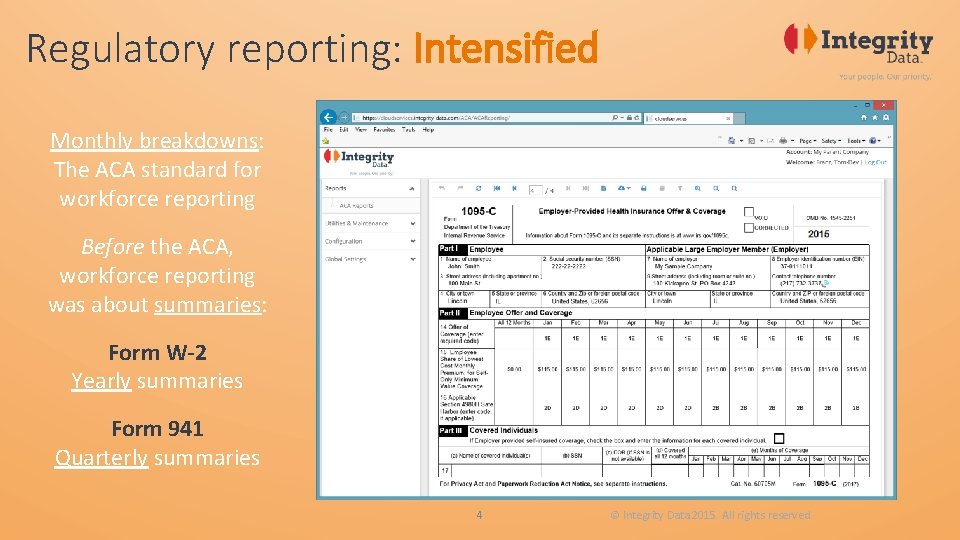Tick the self-insured coverage checkbox in Part III
The image size is (960, 540).
pos(779,438)
